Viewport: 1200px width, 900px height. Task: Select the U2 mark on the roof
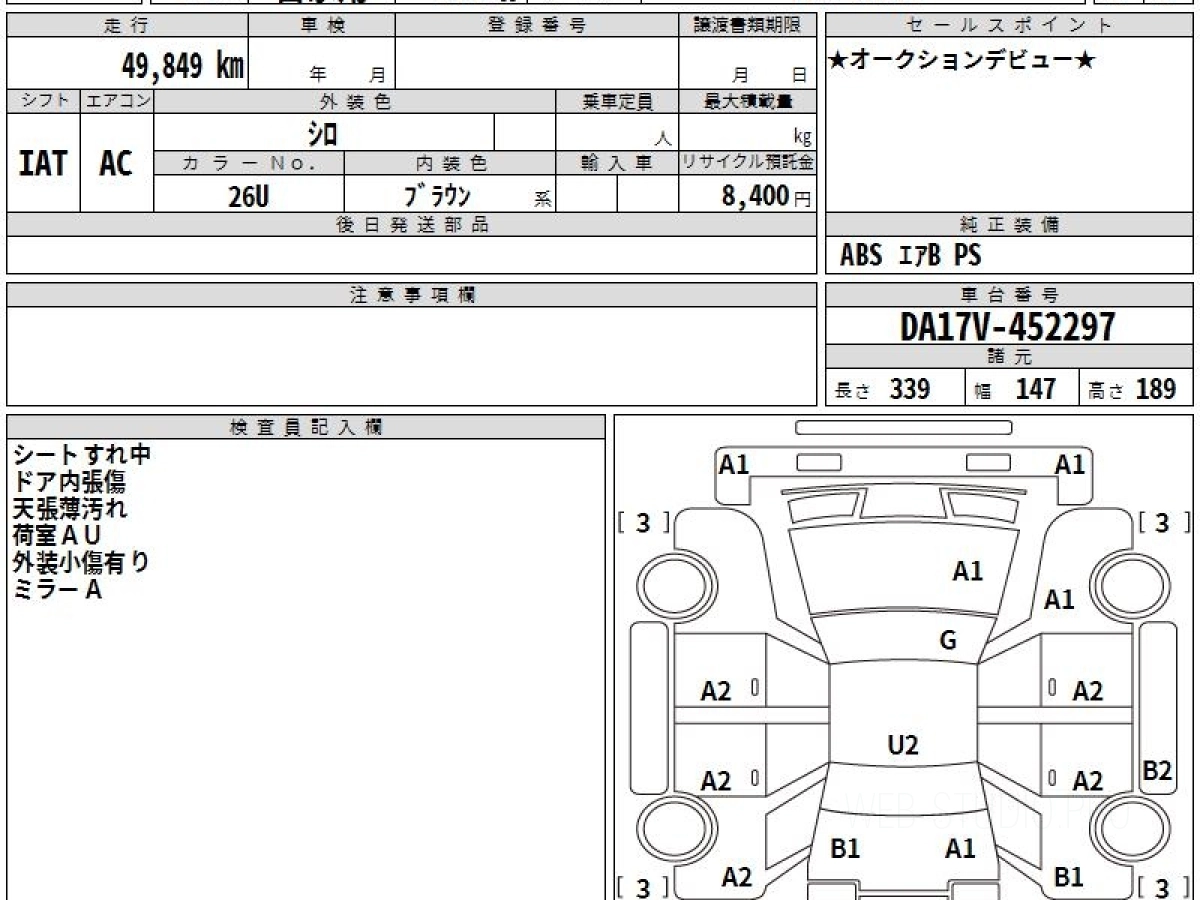pyautogui.click(x=903, y=745)
